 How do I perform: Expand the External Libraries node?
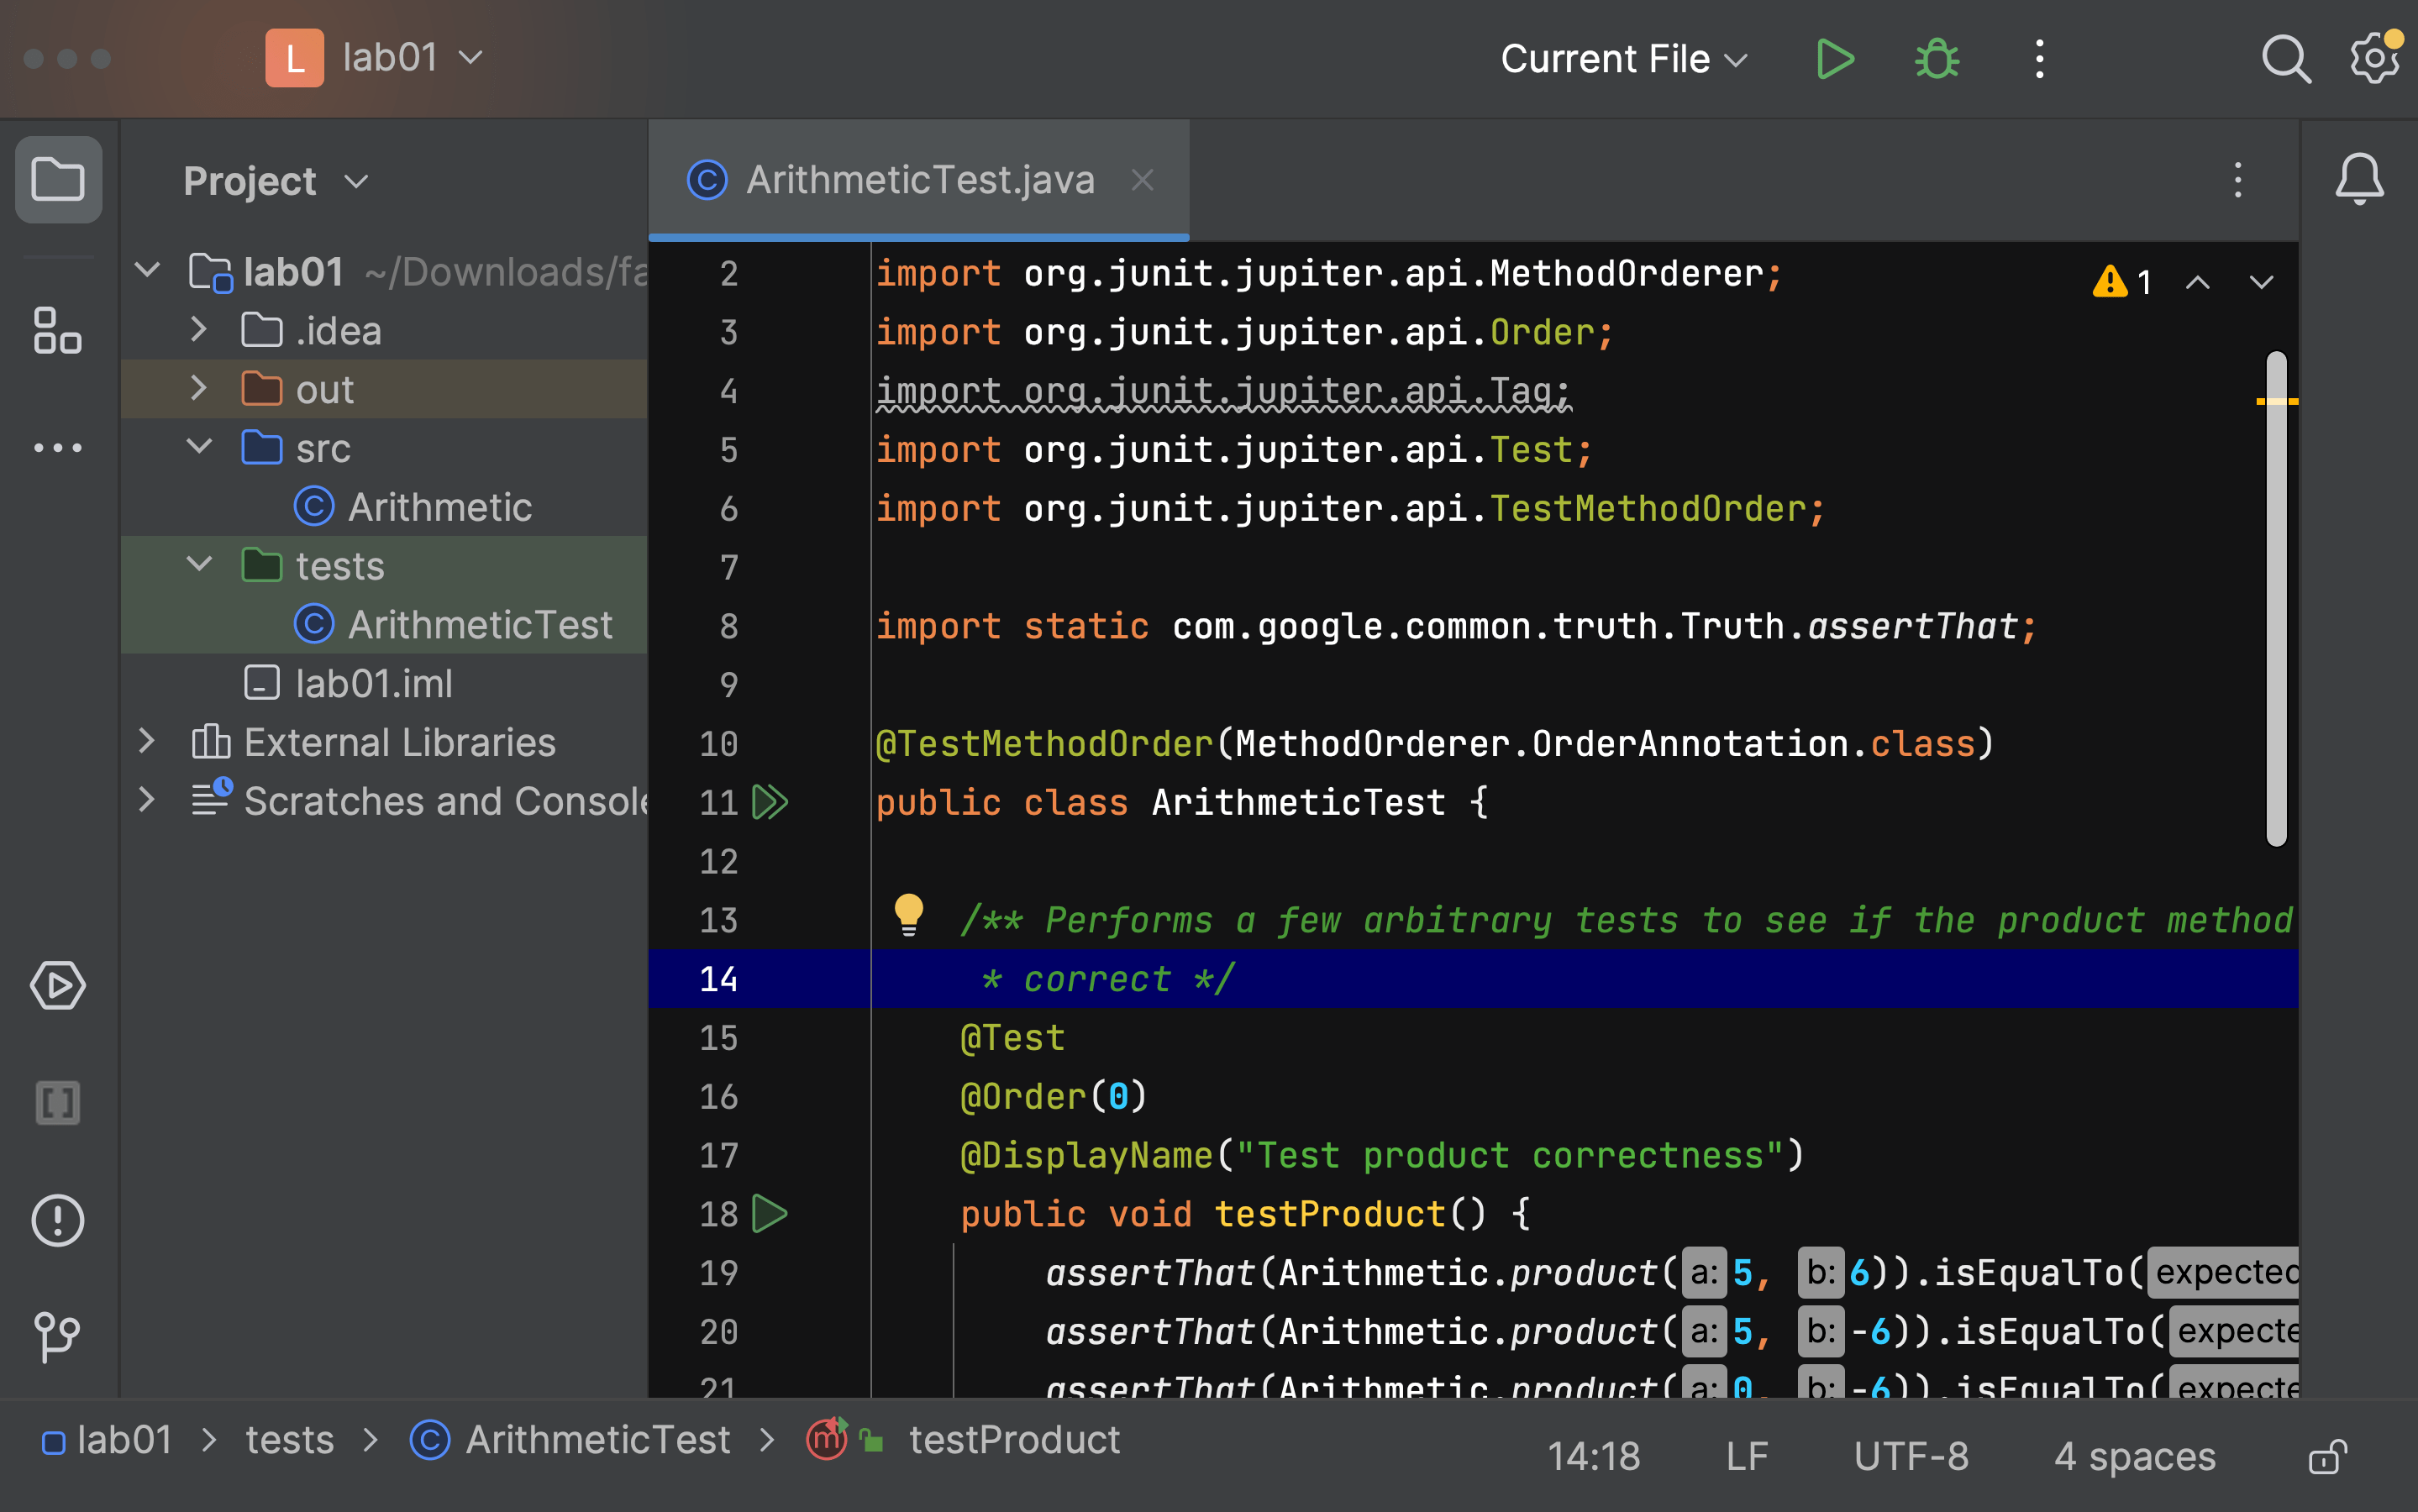(147, 741)
